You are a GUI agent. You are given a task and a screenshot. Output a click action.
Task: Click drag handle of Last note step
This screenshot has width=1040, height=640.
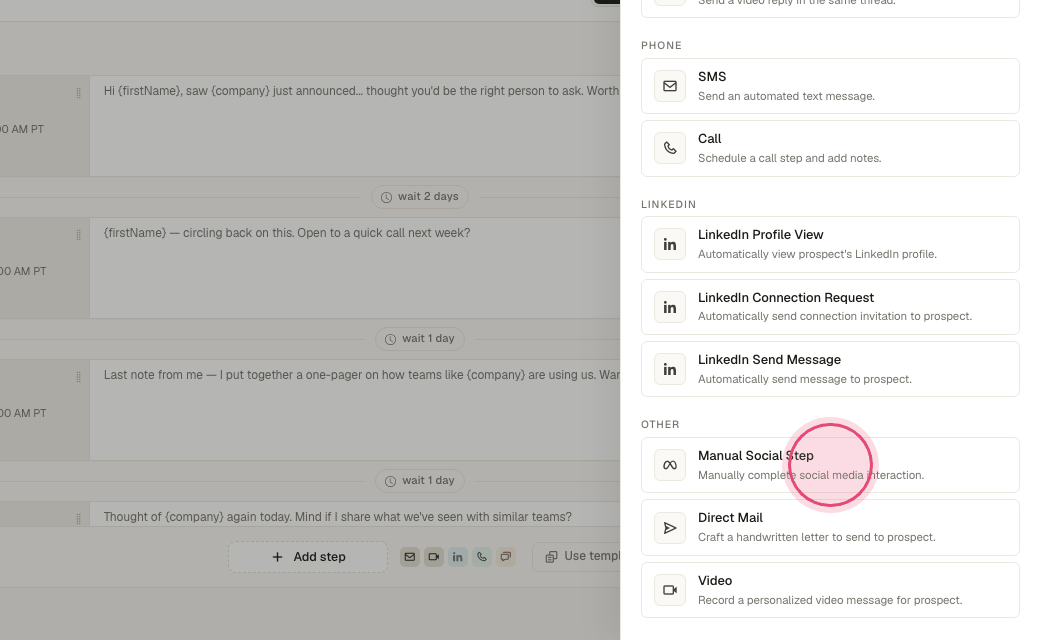coord(78,377)
